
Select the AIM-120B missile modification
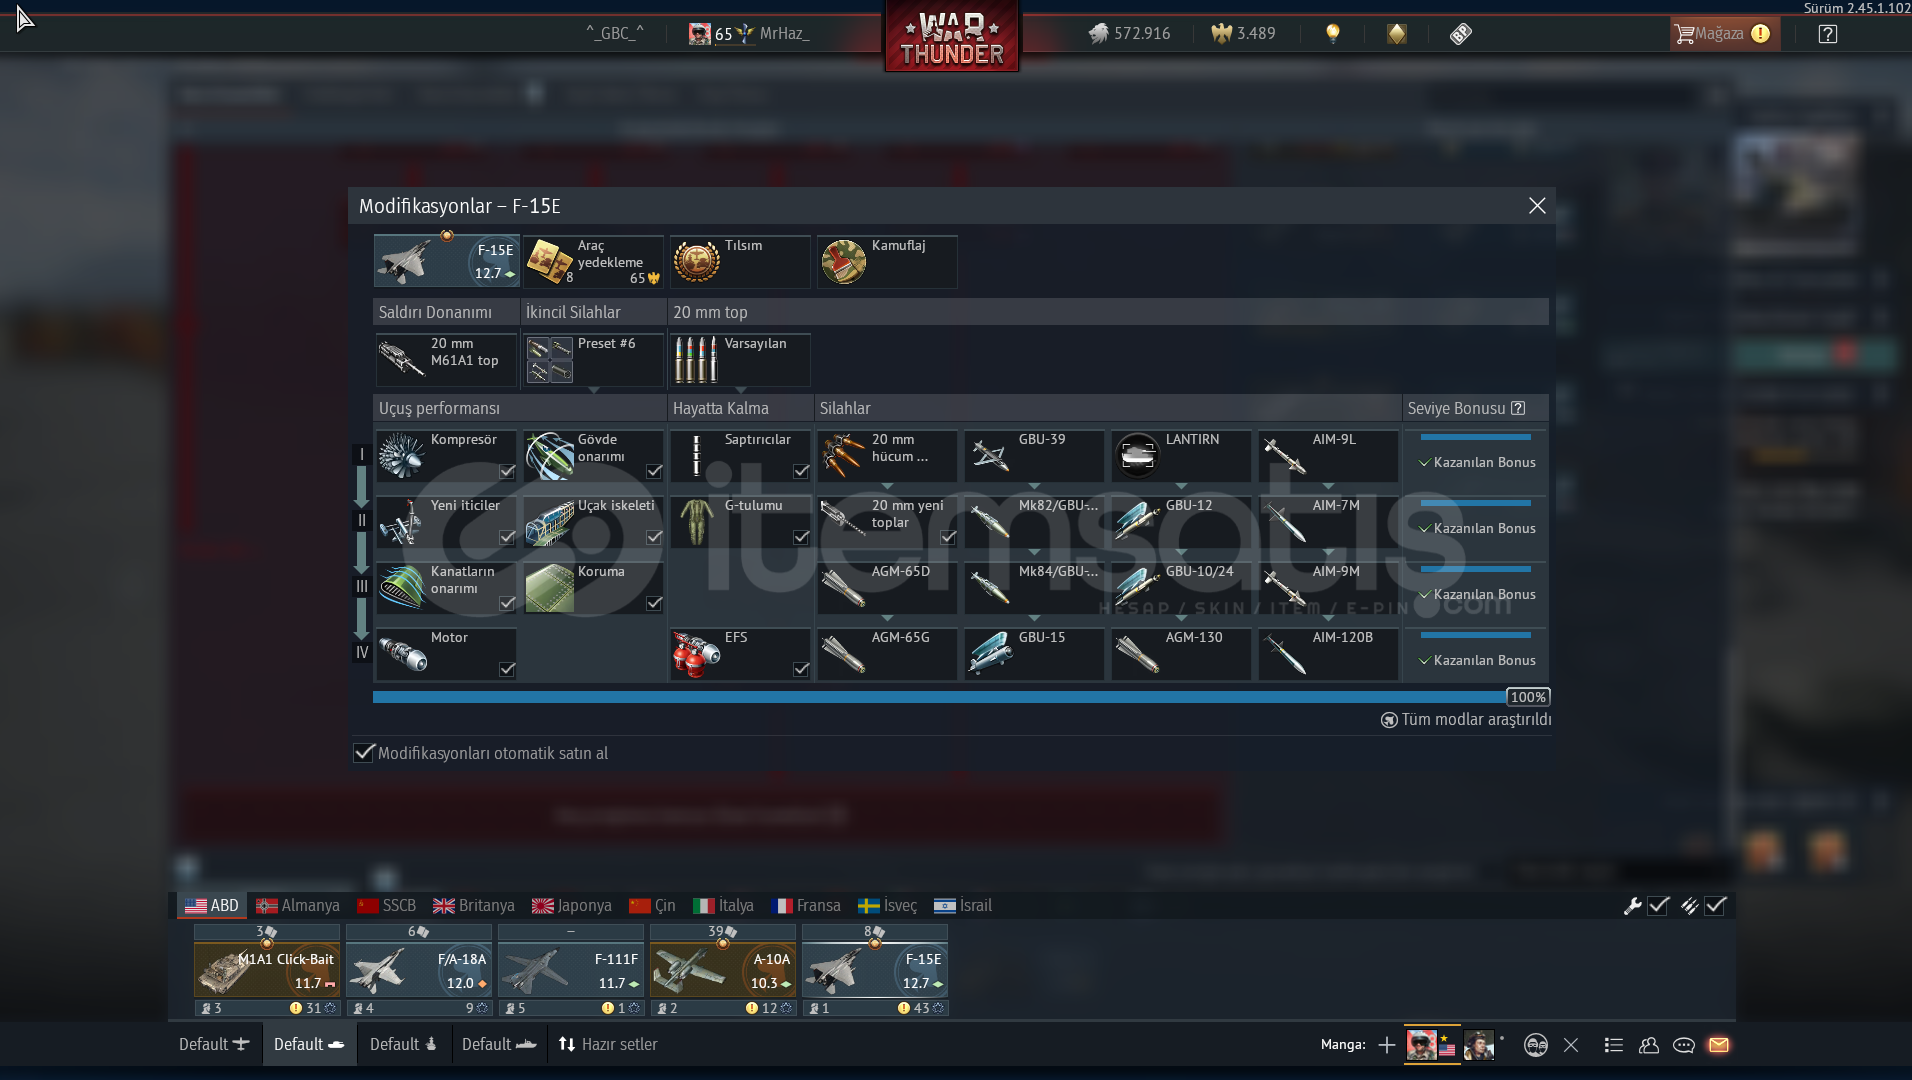[1328, 654]
